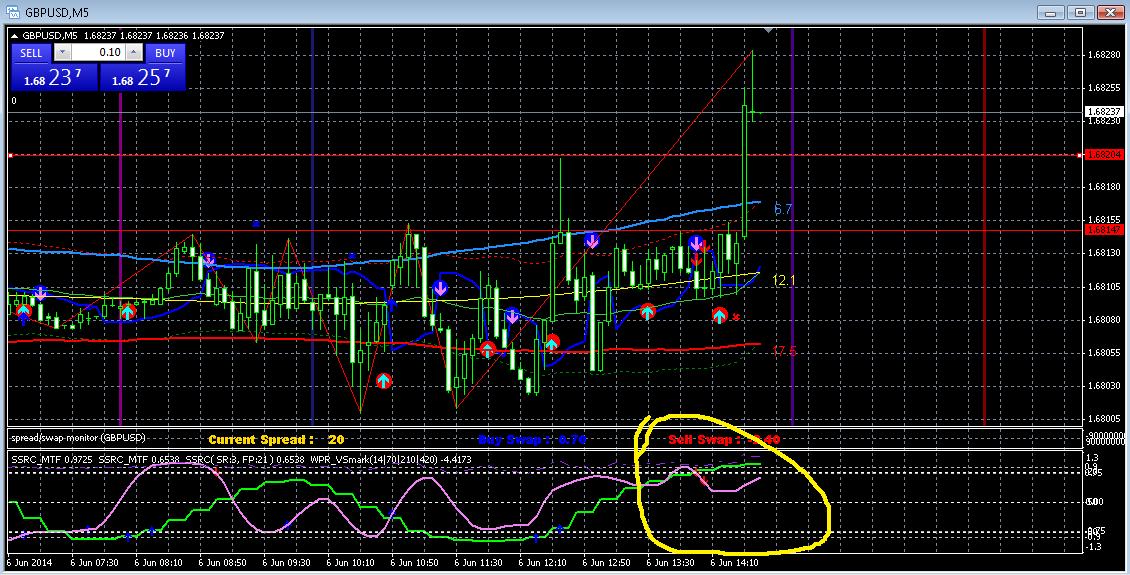Click the BUY one-click trading button

point(165,53)
